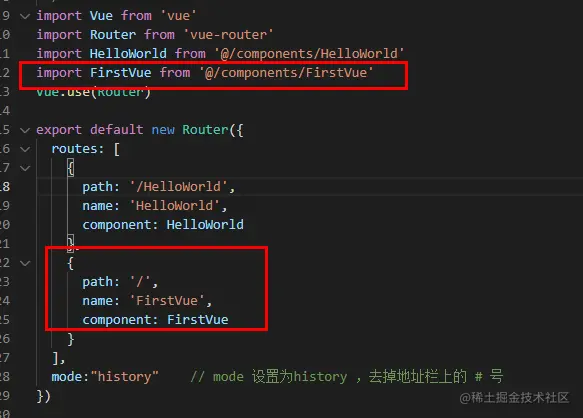Click name: 'FirstVue' line
This screenshot has height=418, width=583.
click(x=147, y=301)
